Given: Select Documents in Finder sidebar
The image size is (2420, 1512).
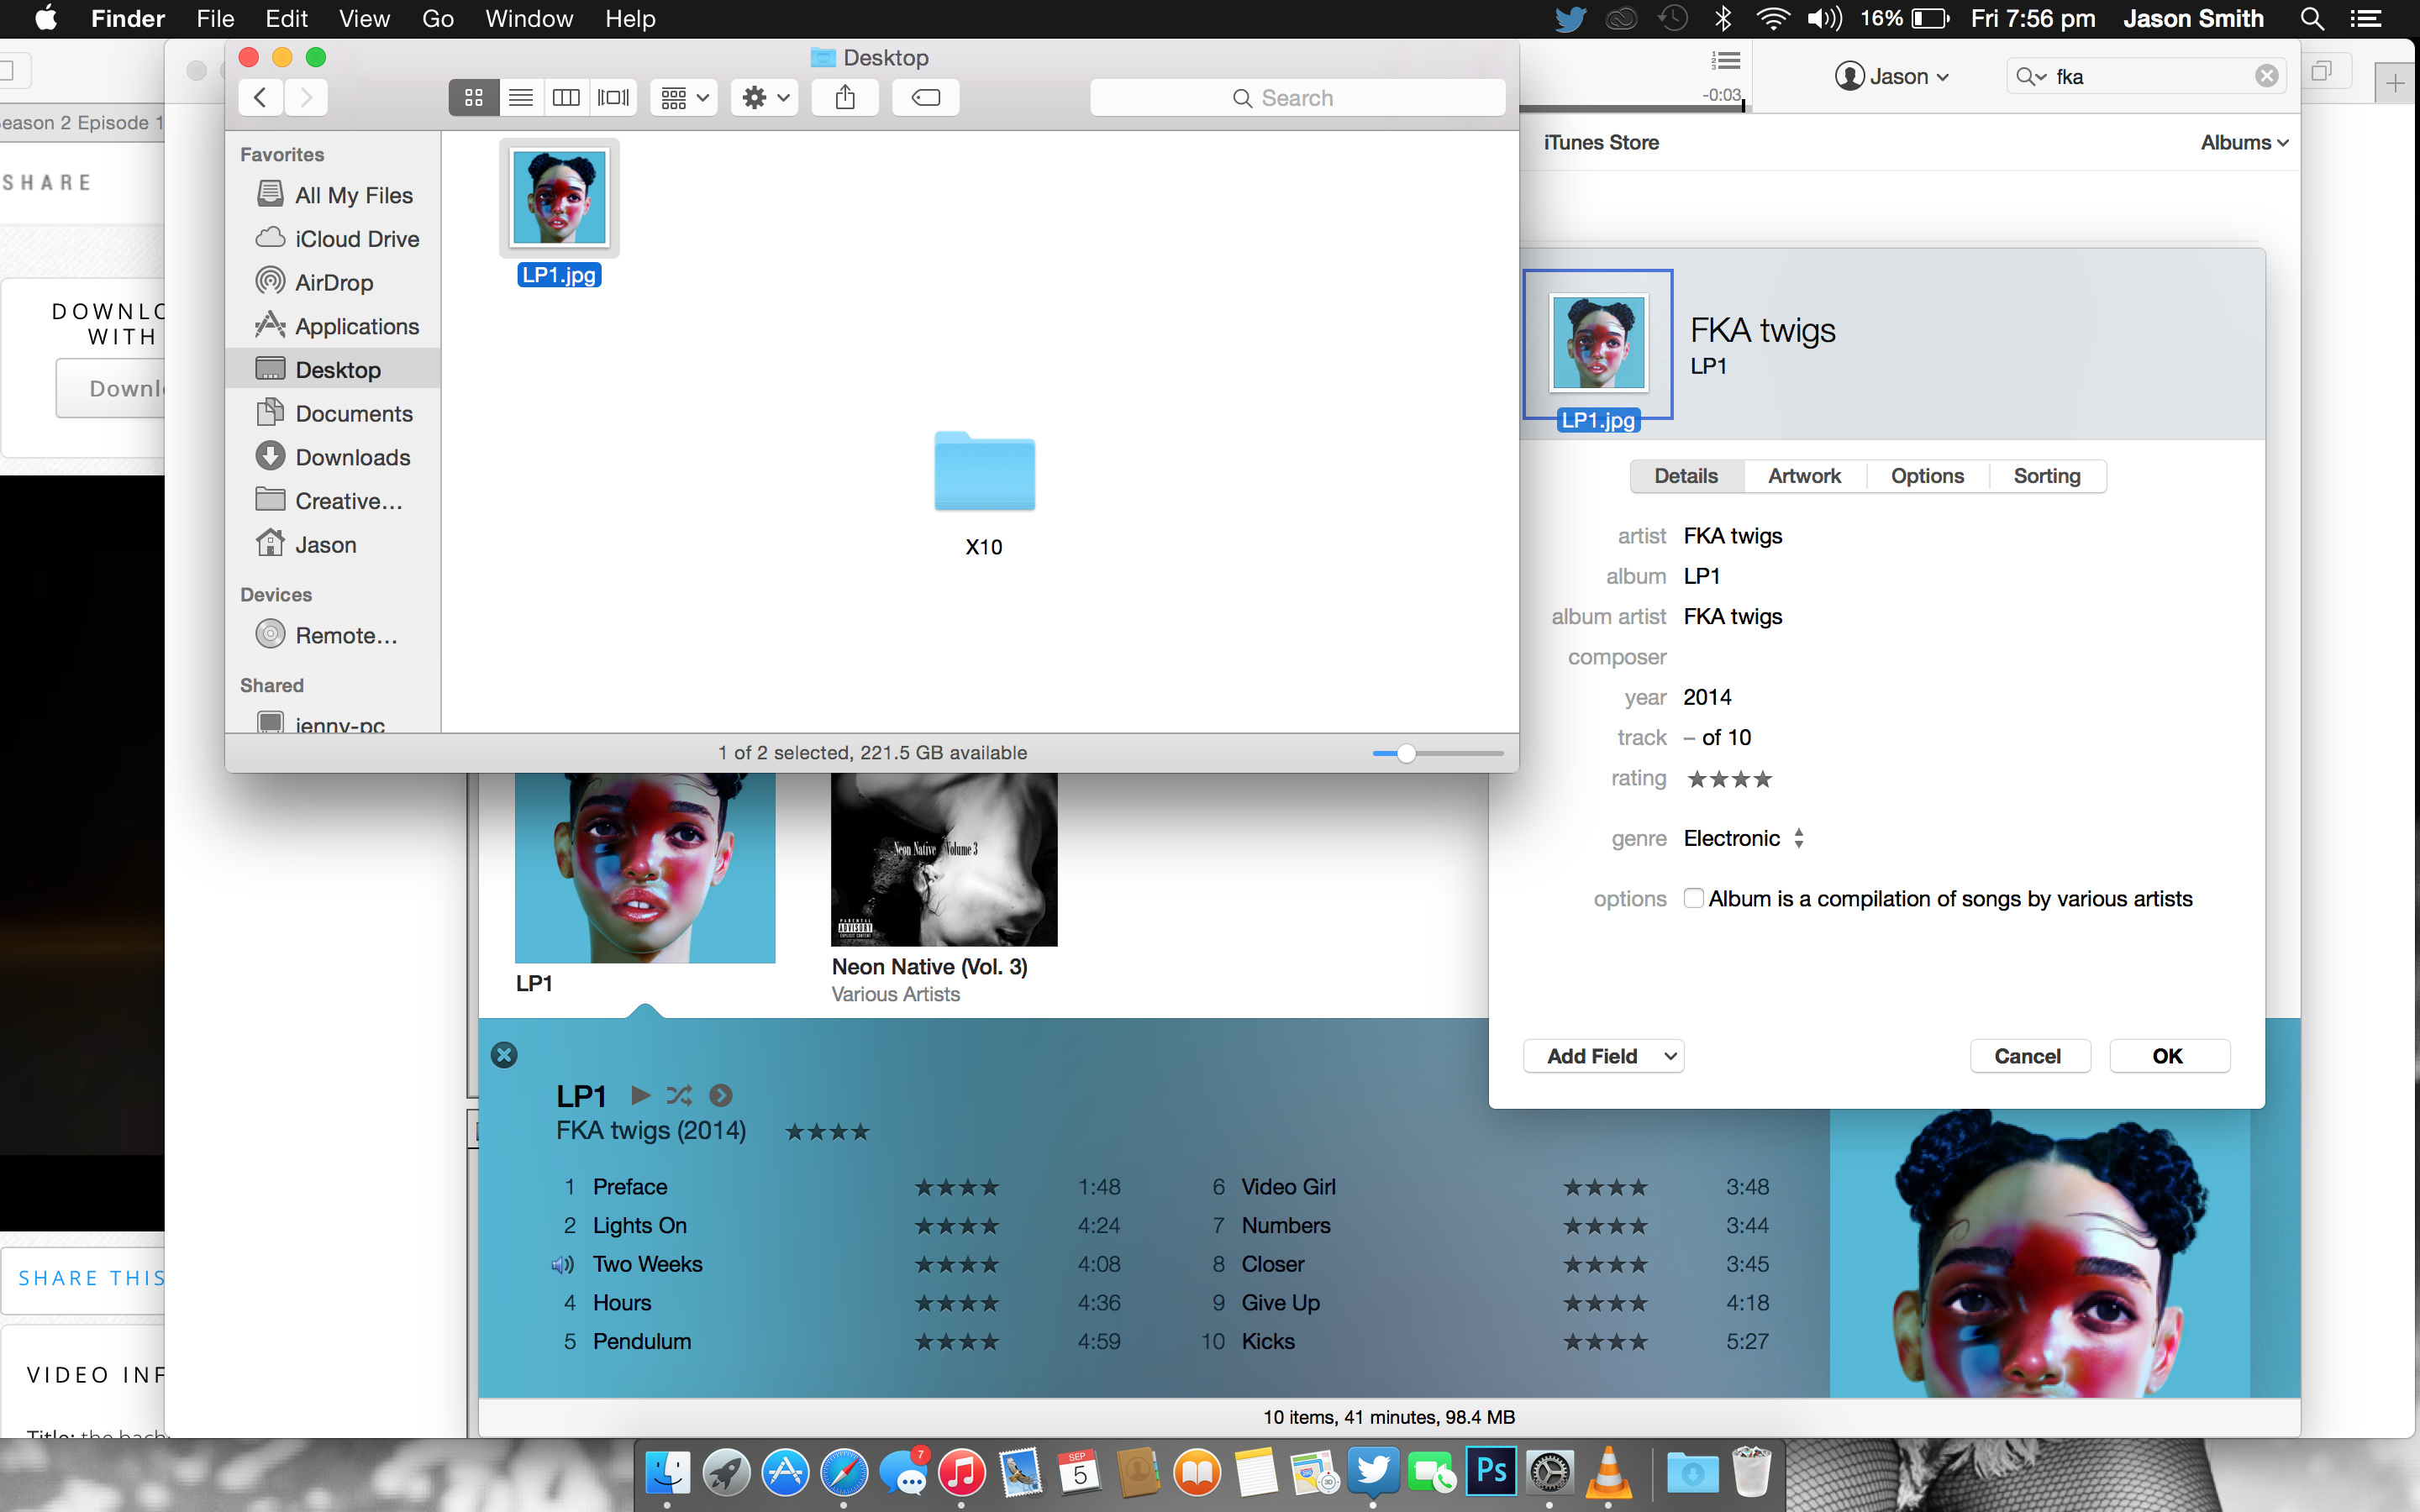Looking at the screenshot, I should (x=334, y=413).
